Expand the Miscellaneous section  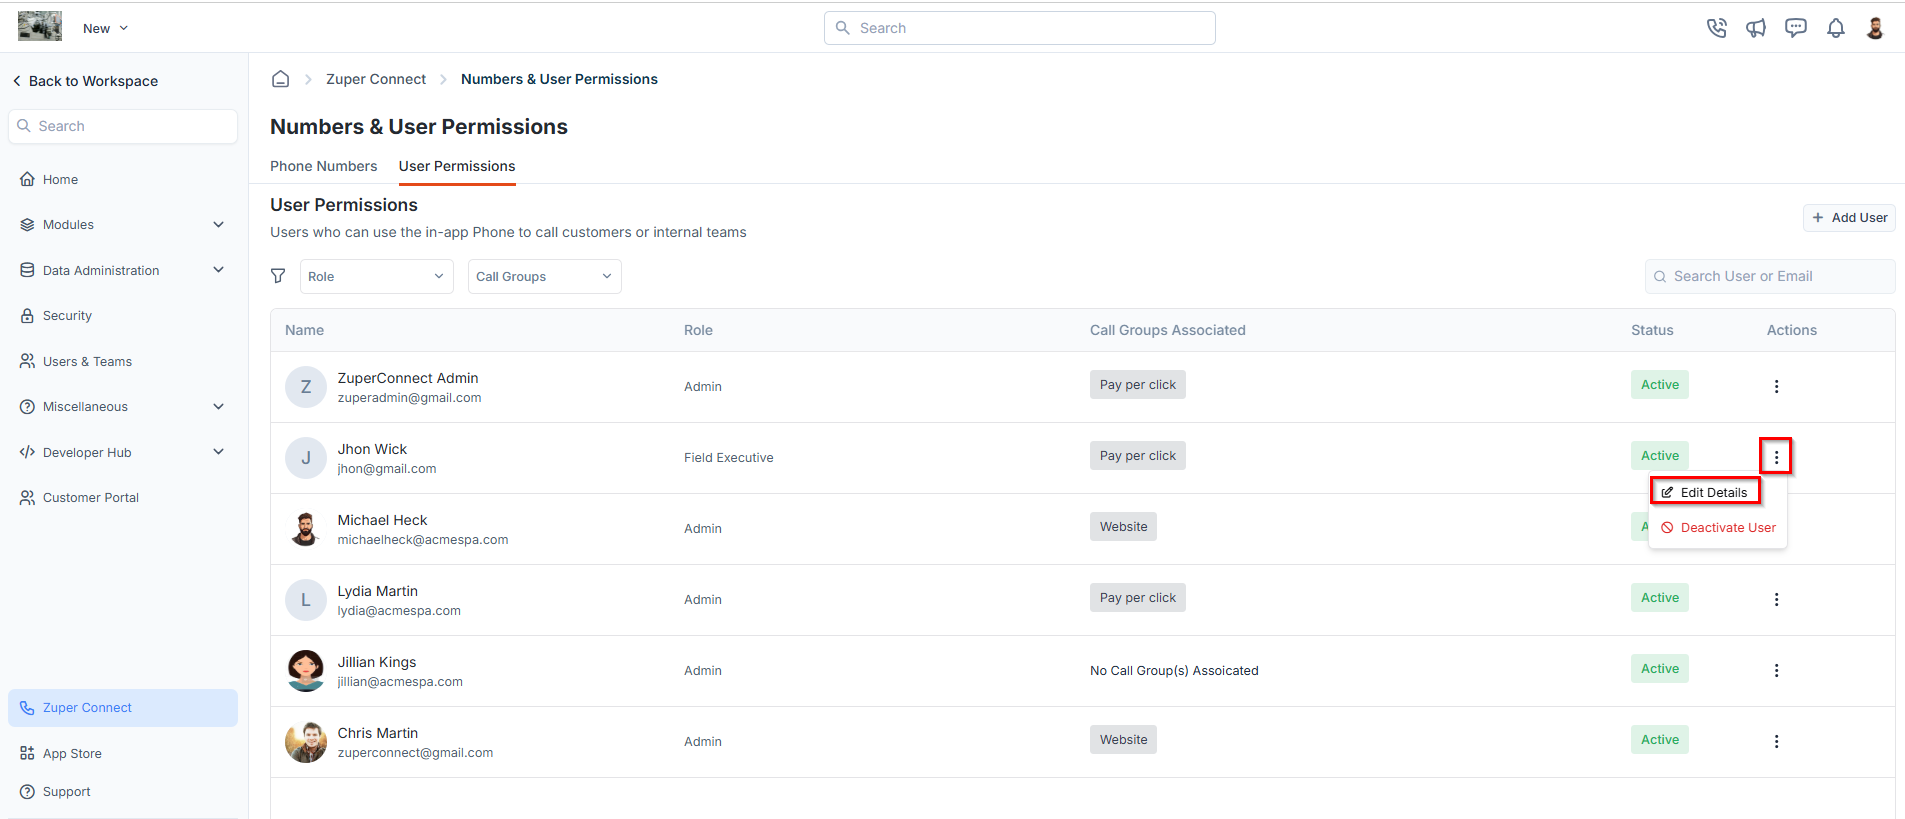122,407
